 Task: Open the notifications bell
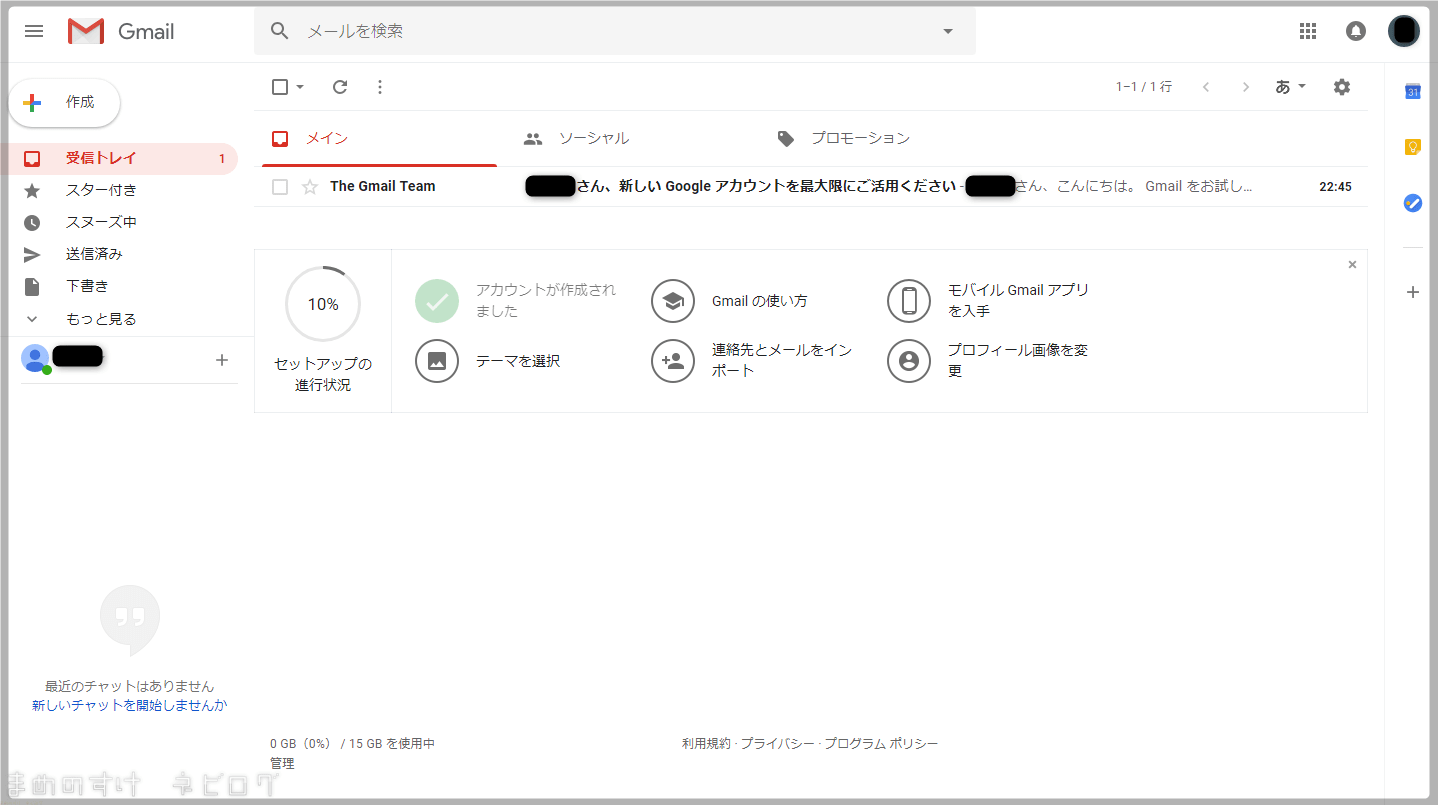pyautogui.click(x=1356, y=31)
